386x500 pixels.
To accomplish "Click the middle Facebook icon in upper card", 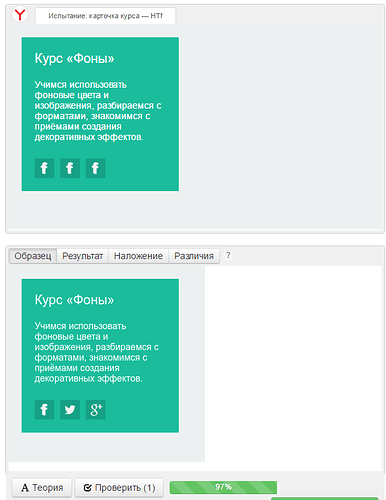I will click(70, 168).
